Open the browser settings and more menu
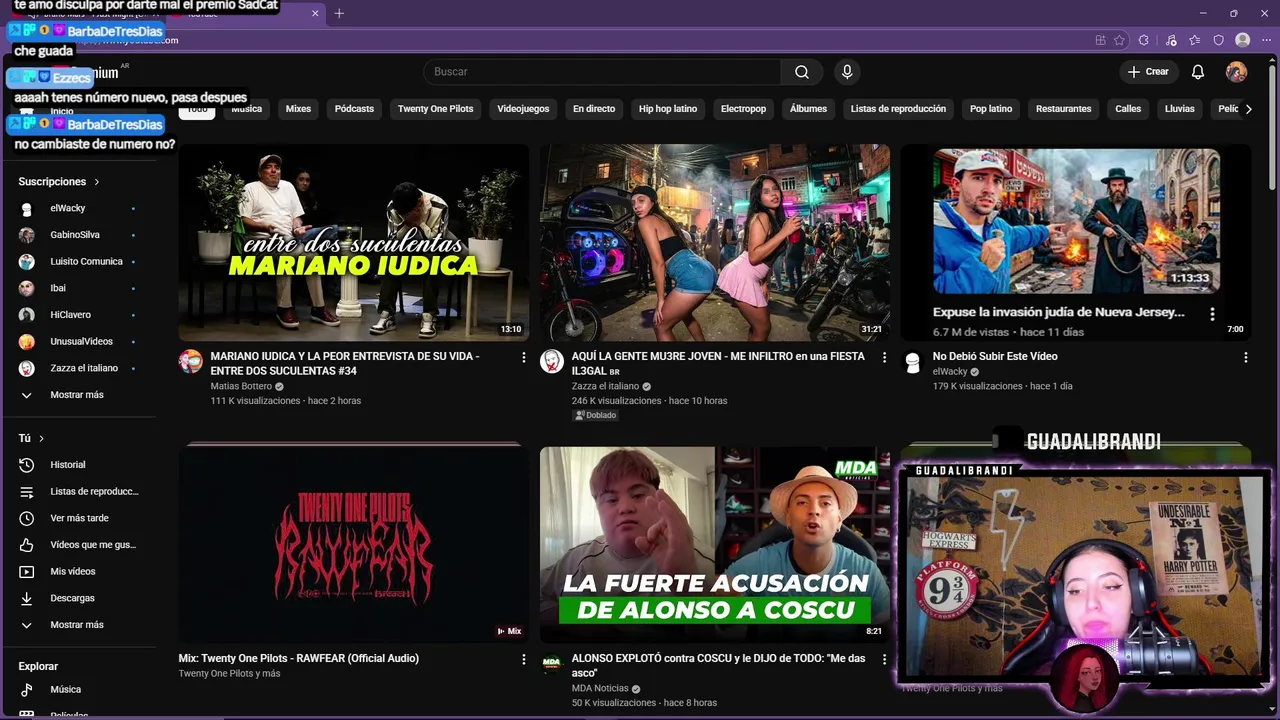 click(x=1265, y=40)
